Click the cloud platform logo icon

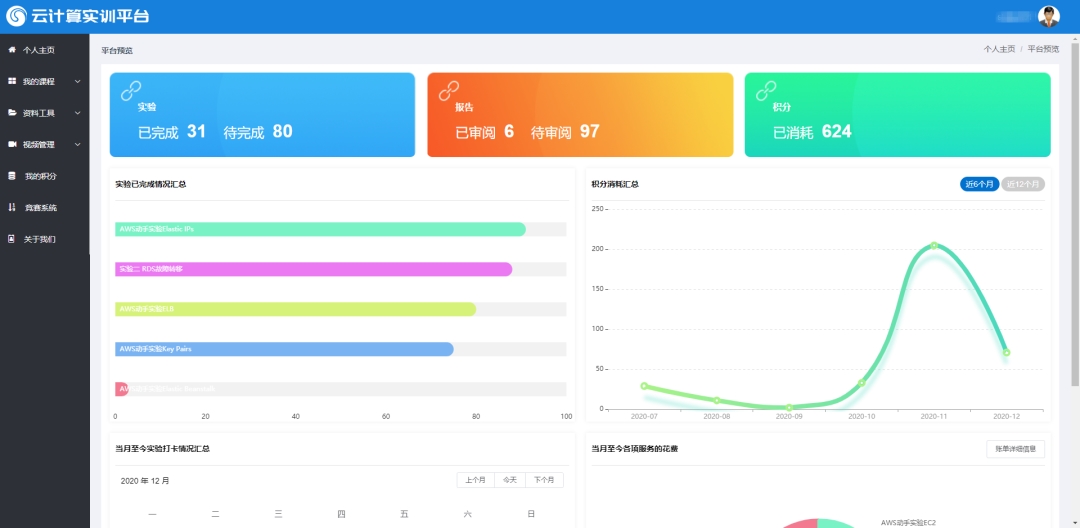16,16
